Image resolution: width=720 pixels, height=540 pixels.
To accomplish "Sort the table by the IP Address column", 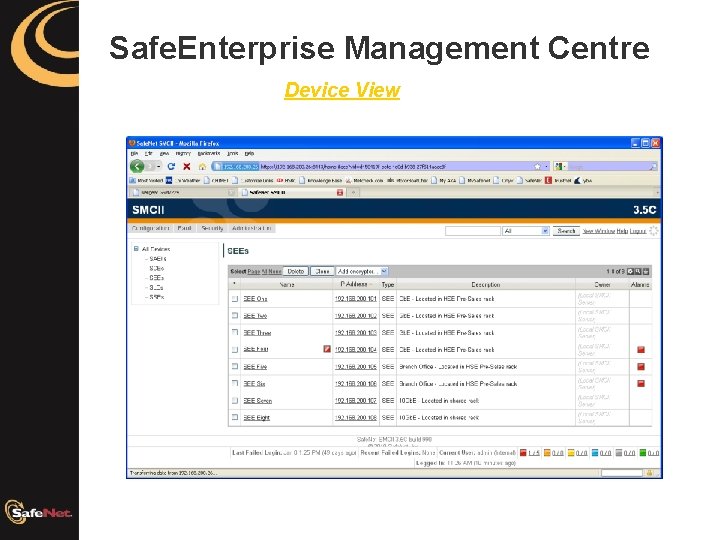I will pyautogui.click(x=354, y=284).
